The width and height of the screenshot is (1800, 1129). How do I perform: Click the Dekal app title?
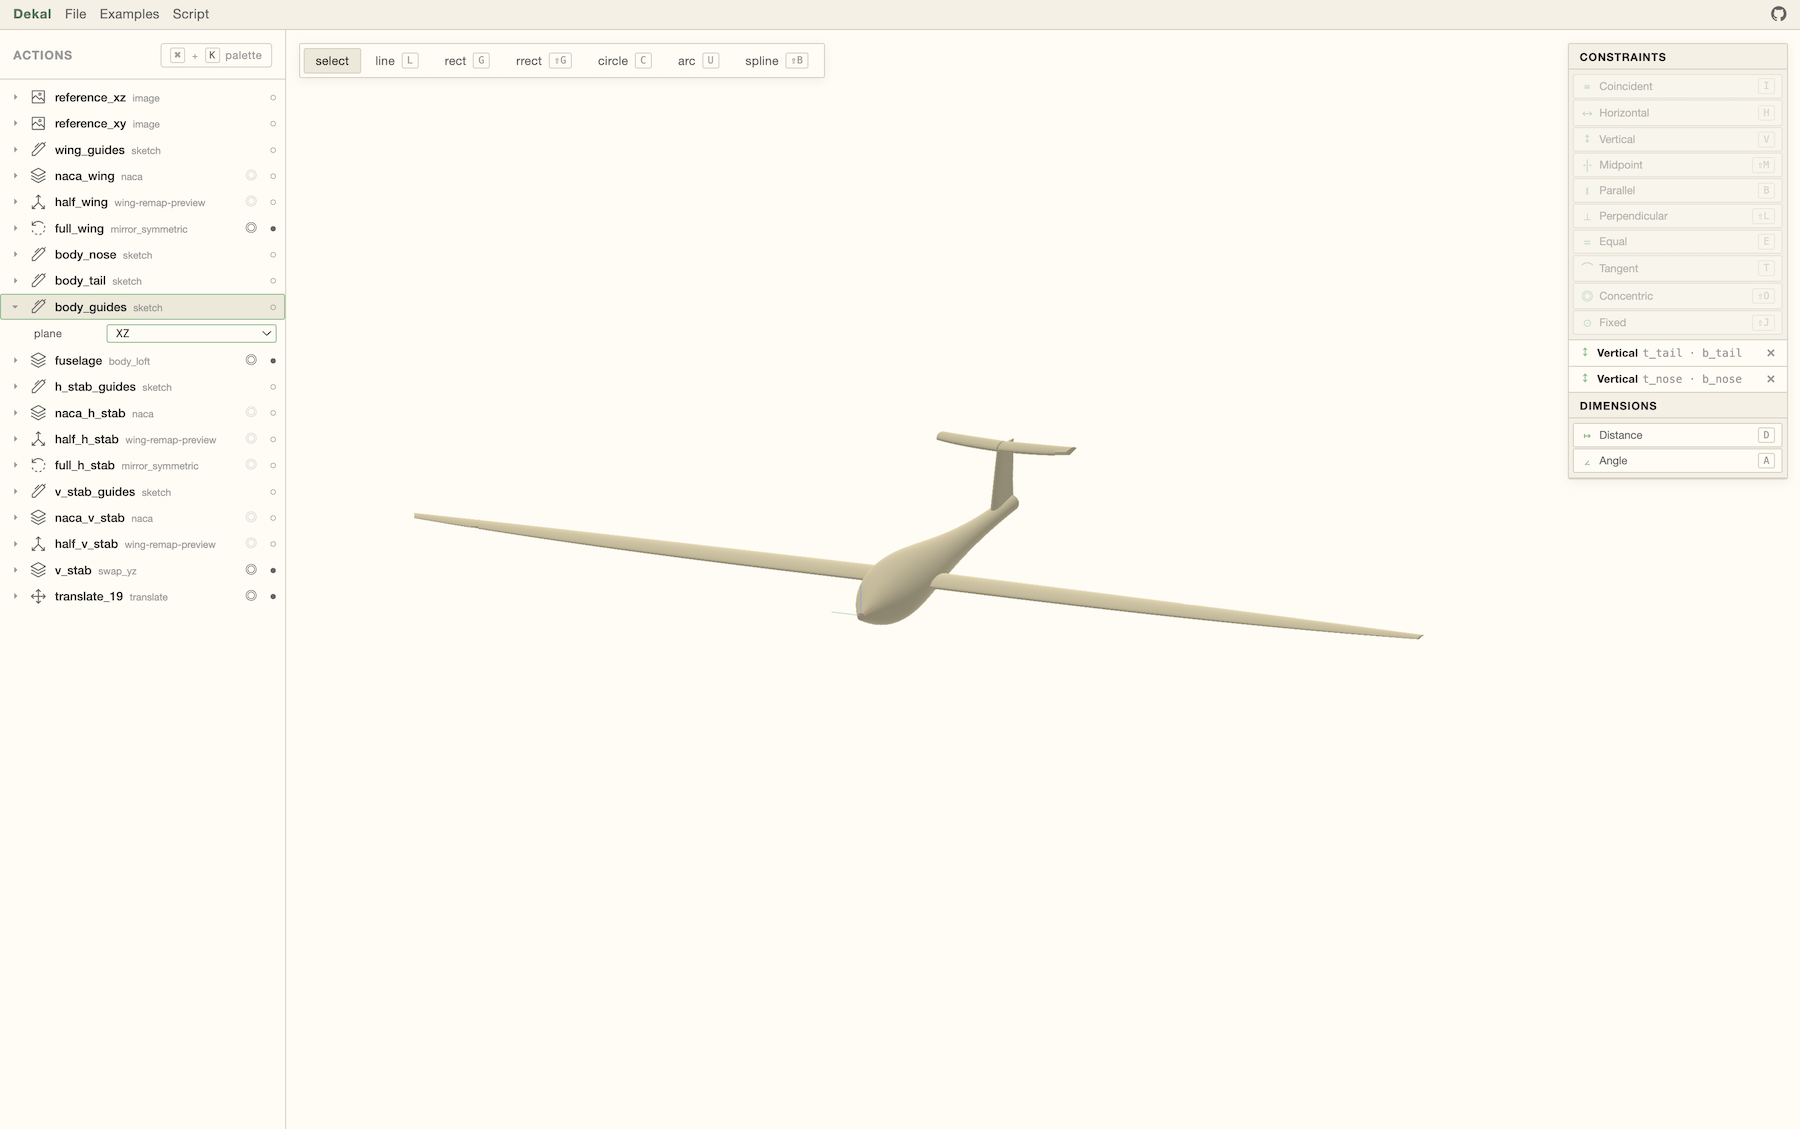[32, 14]
